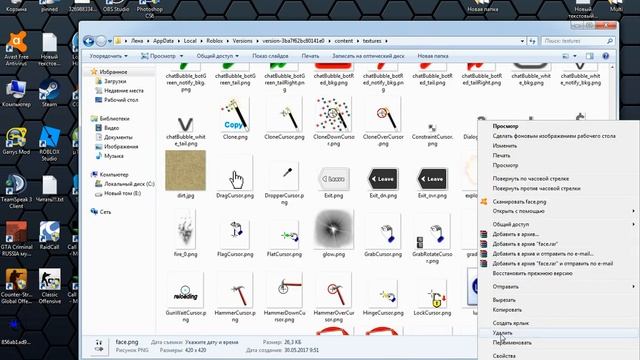Select GunWaitCursor.png reloading image
This screenshot has height=360, width=640.
click(186, 291)
